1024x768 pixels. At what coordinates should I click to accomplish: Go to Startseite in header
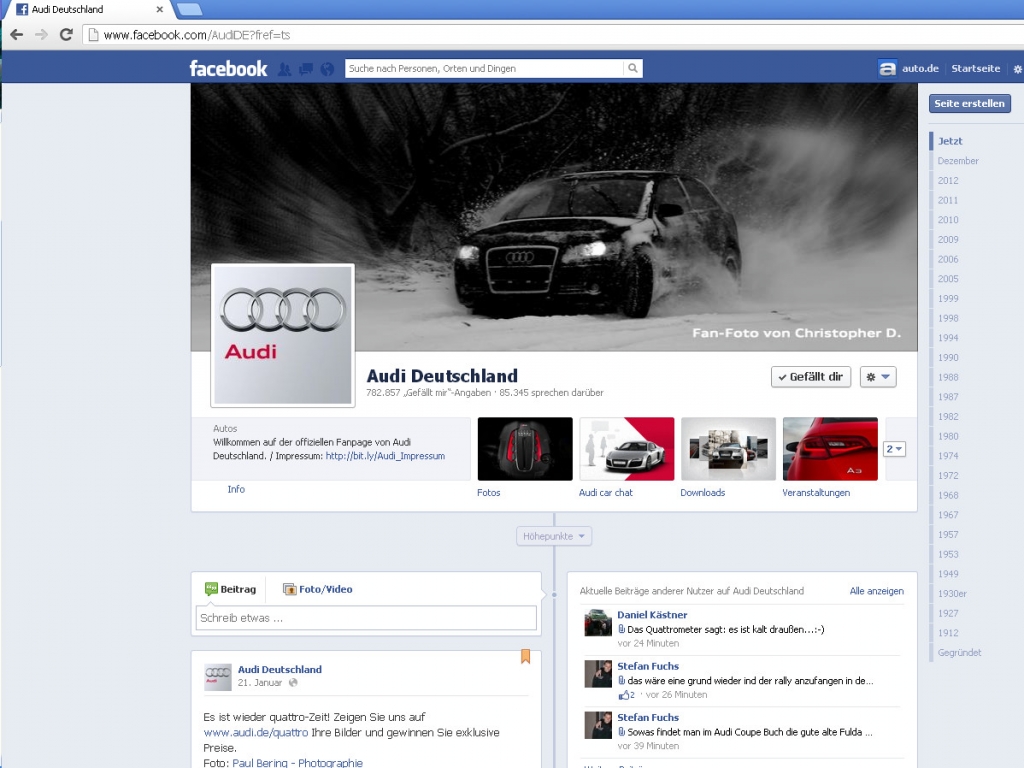point(975,69)
